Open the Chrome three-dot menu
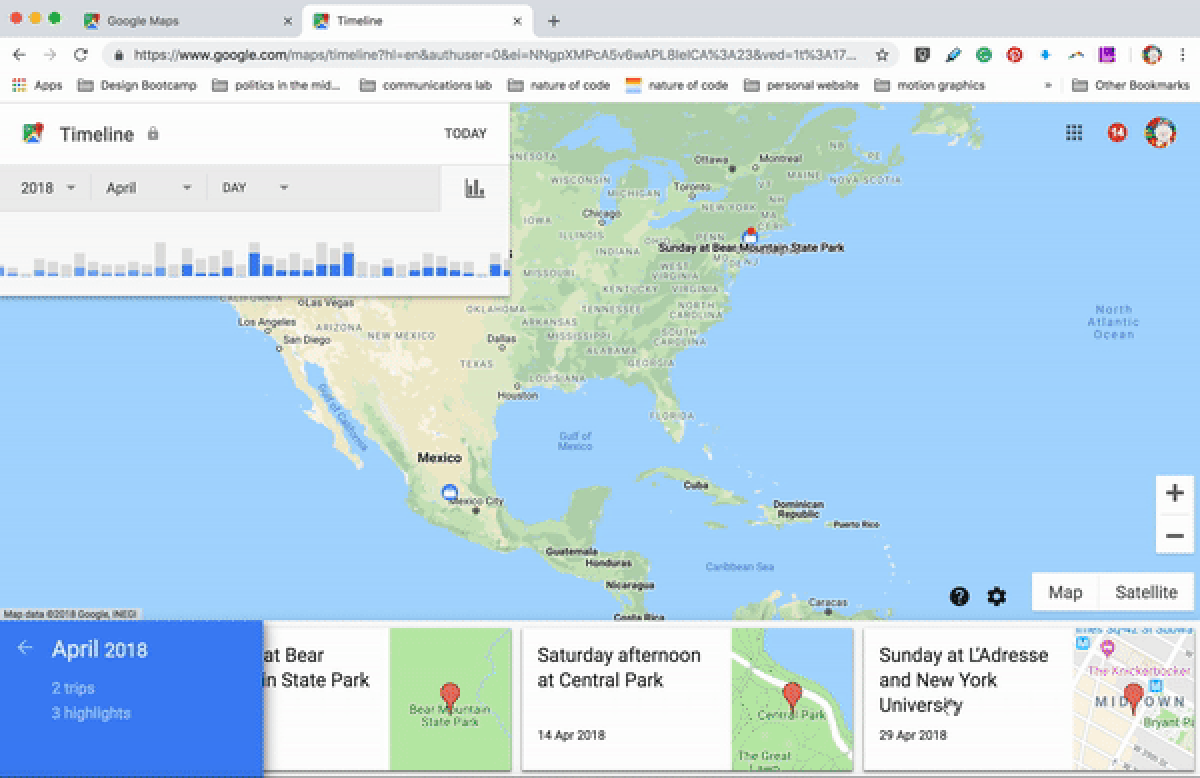Viewport: 1200px width, 778px height. [1183, 55]
